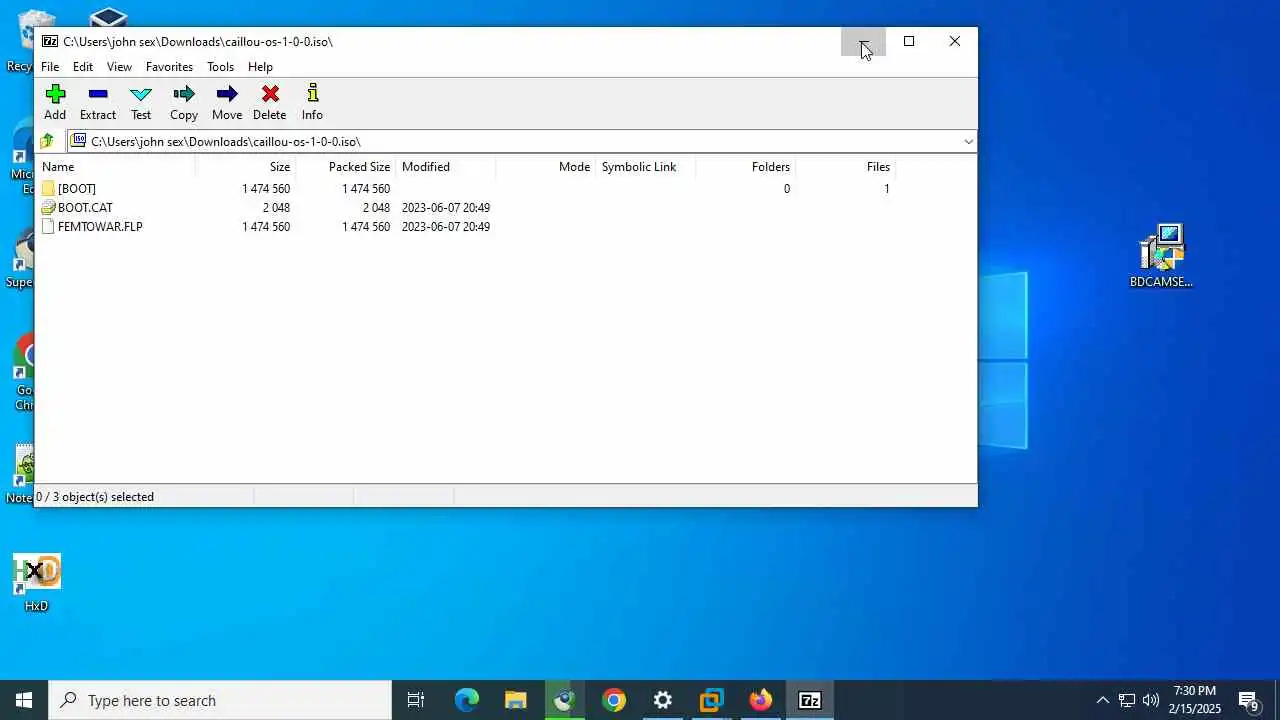Open the HxD desktop shortcut

(36, 582)
